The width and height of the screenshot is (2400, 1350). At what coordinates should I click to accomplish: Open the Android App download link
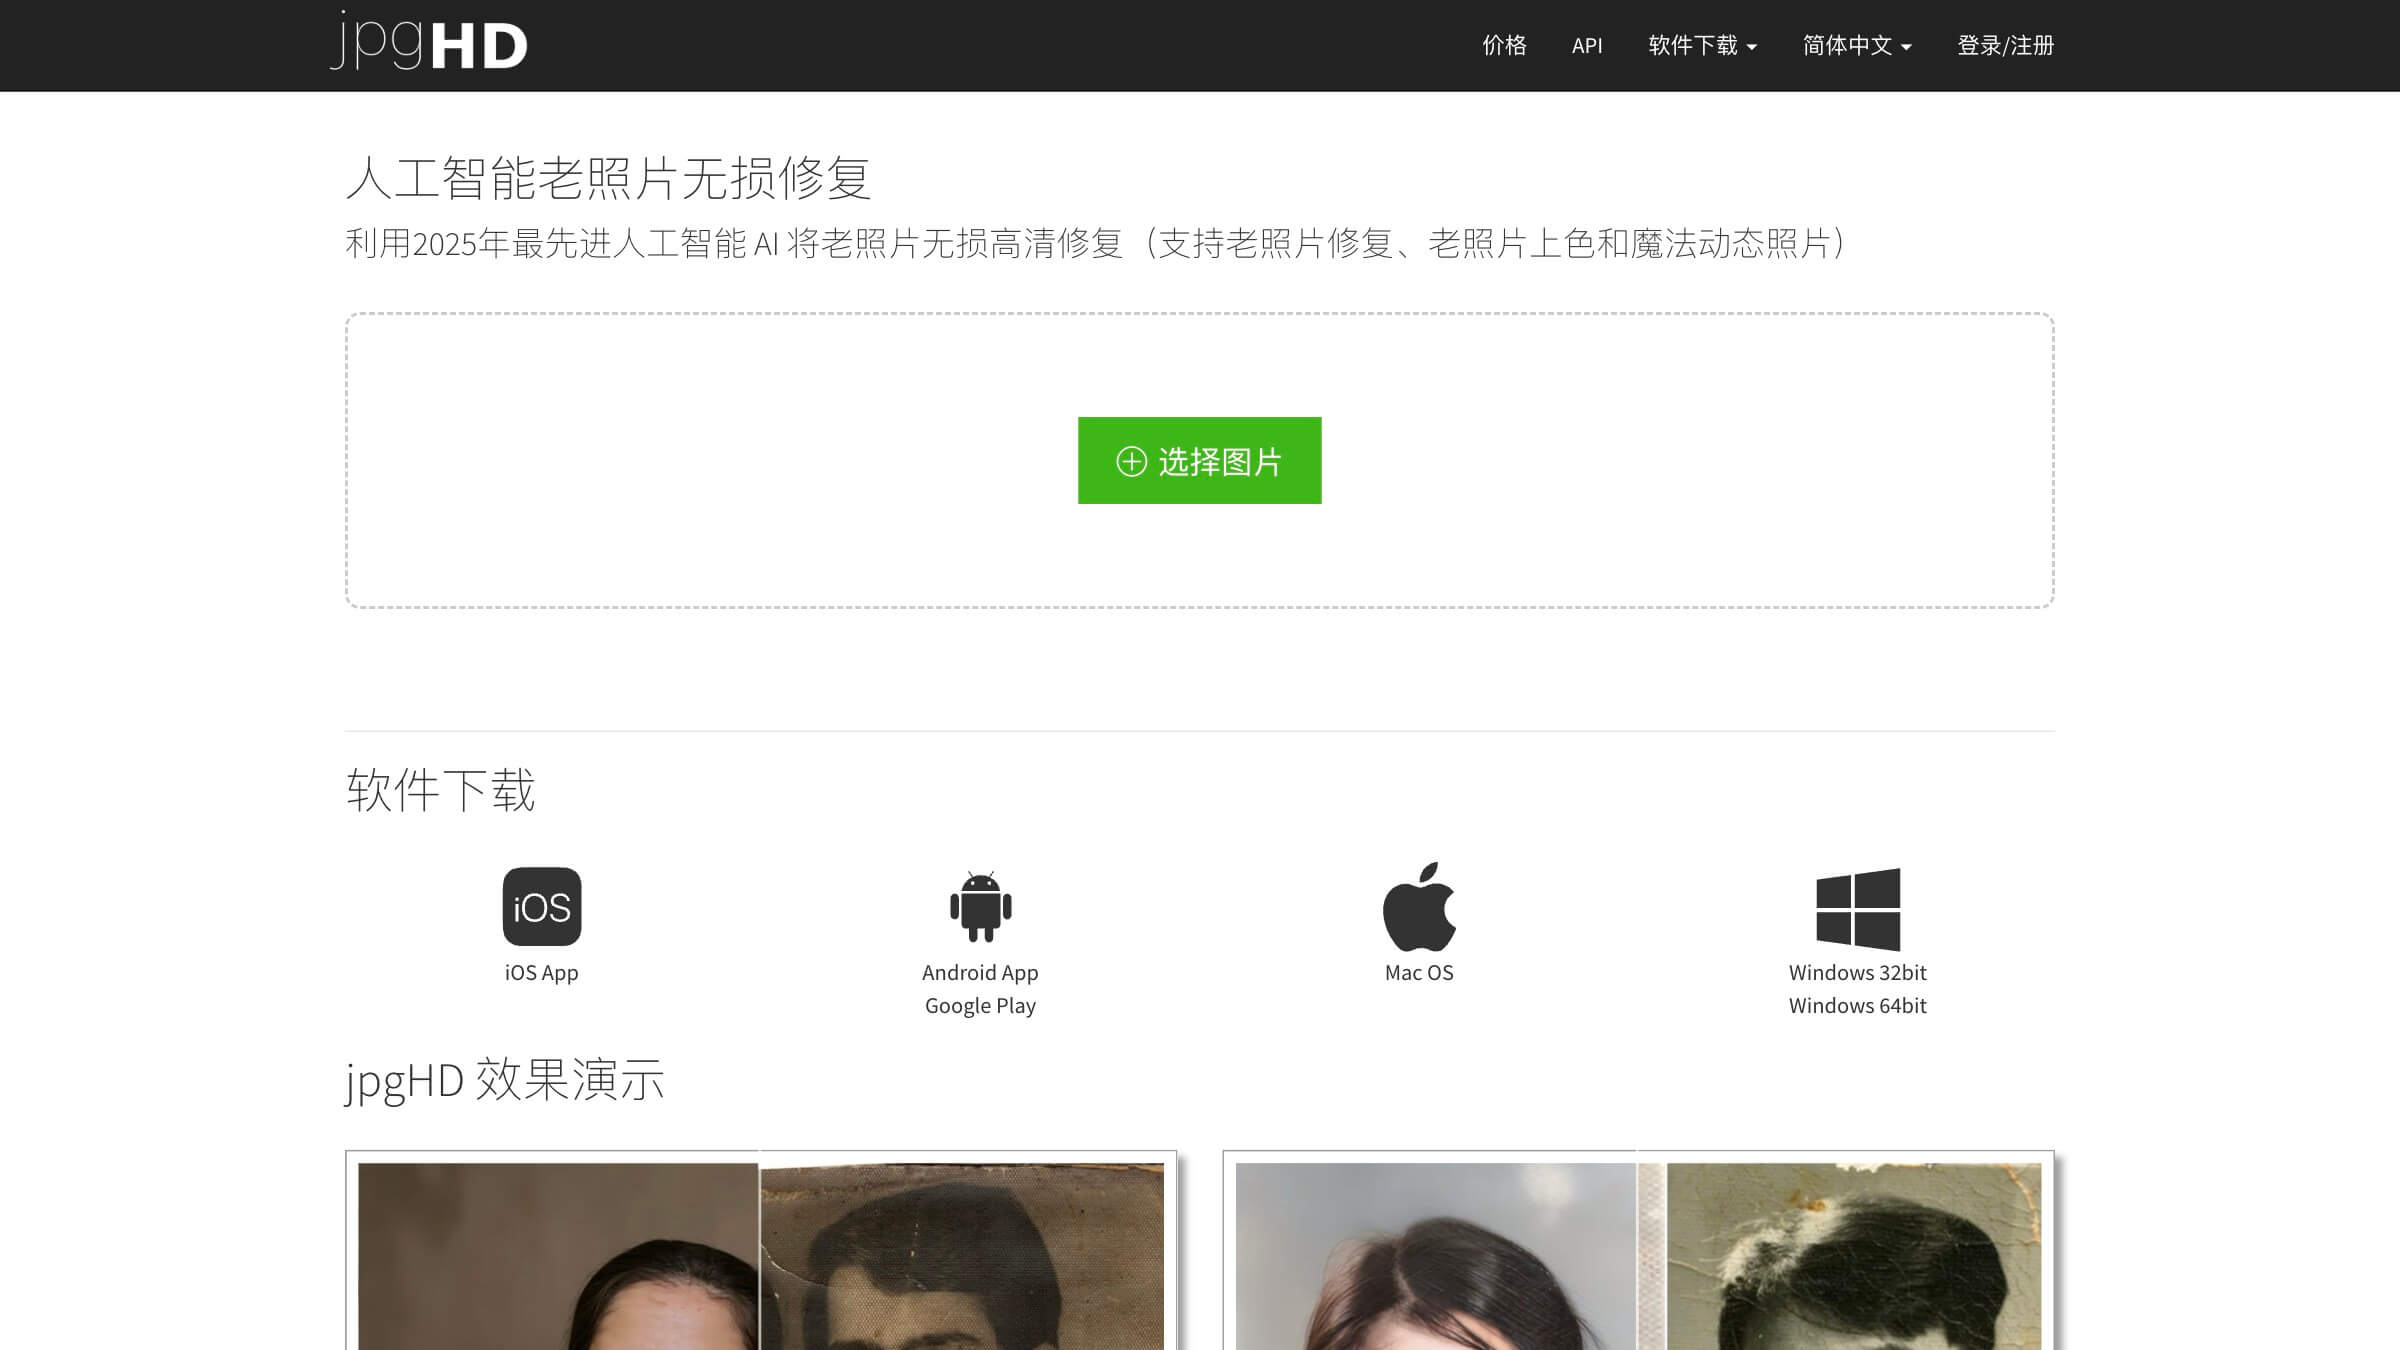point(980,972)
